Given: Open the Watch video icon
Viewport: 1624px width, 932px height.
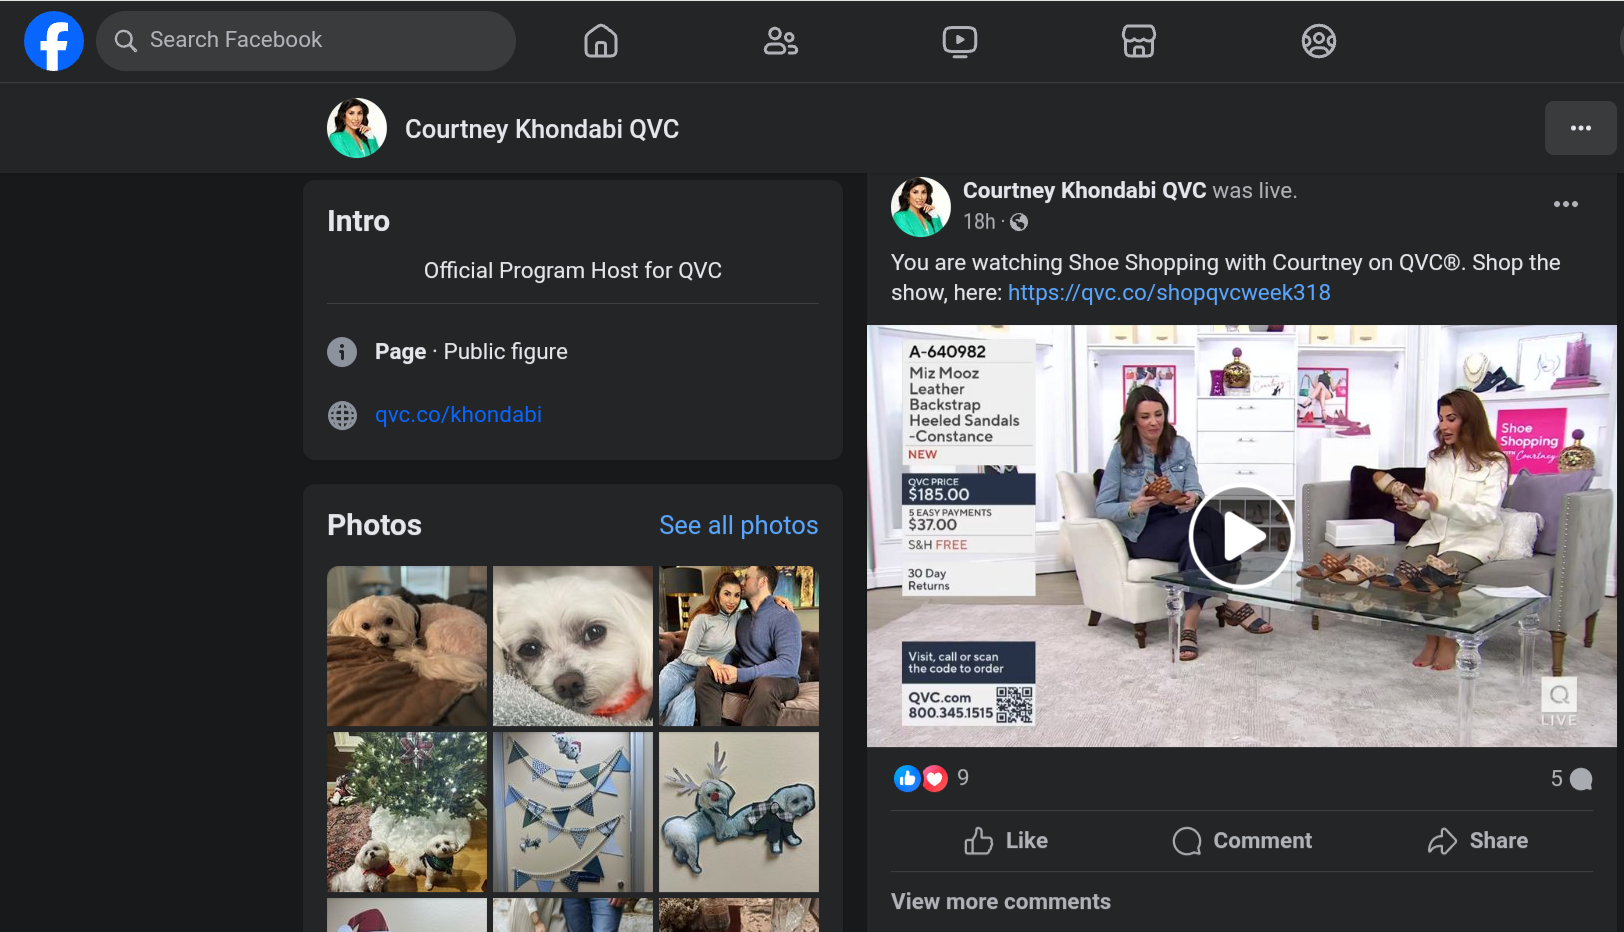Looking at the screenshot, I should pos(959,41).
